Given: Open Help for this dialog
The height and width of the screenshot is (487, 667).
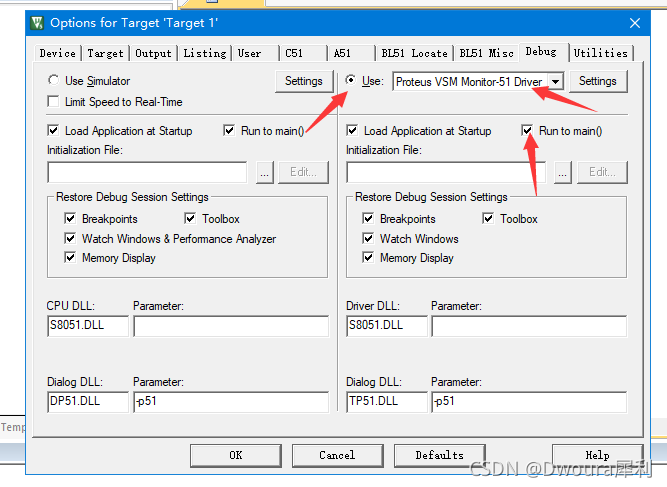Looking at the screenshot, I should [x=598, y=456].
